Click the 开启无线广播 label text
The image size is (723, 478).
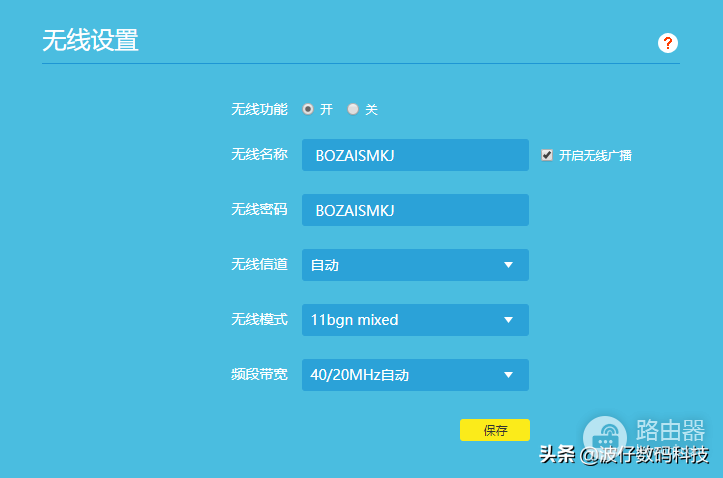(595, 156)
